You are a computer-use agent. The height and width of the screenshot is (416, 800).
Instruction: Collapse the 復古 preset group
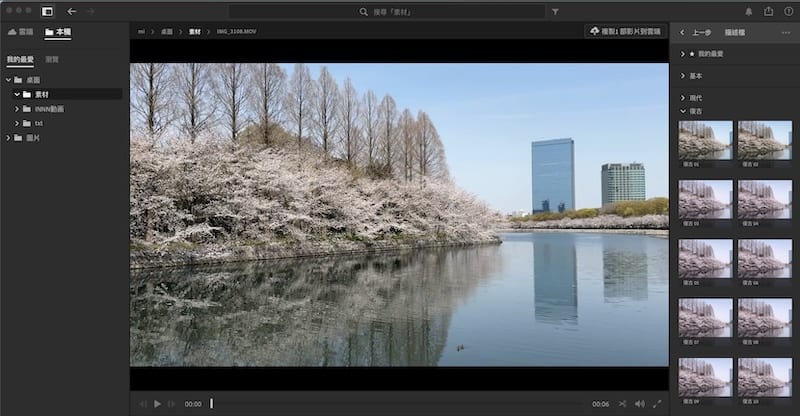(683, 111)
